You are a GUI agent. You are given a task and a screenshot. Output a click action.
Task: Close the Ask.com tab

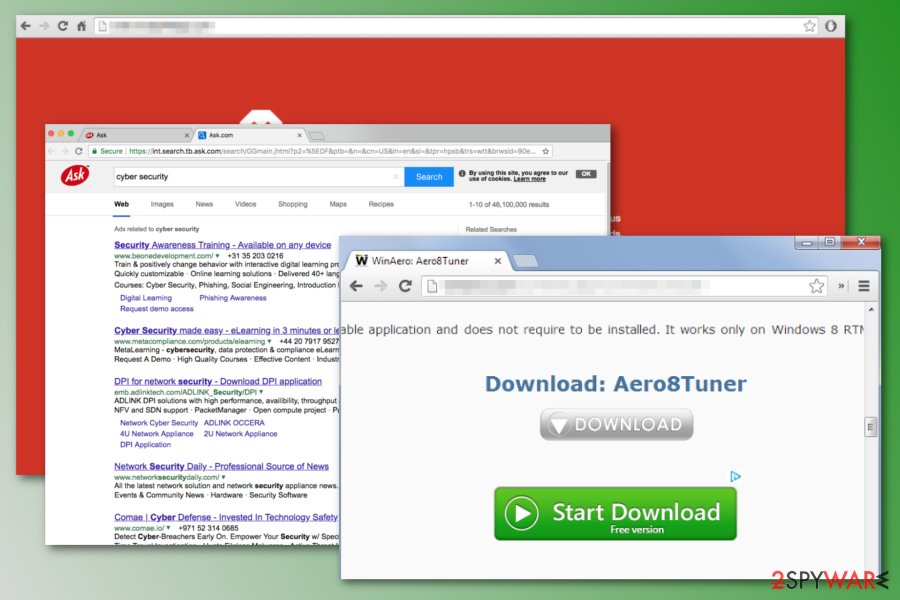(x=299, y=136)
